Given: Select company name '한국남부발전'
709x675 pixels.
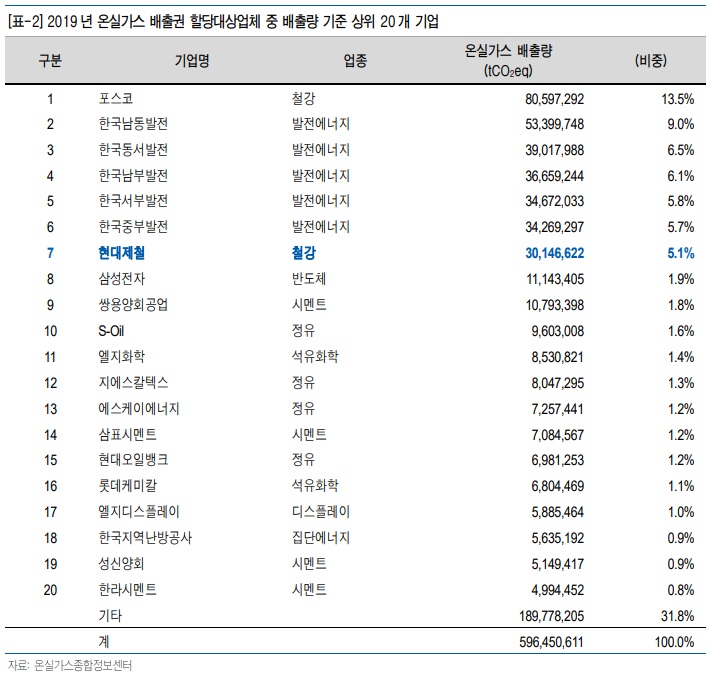Looking at the screenshot, I should tap(133, 175).
